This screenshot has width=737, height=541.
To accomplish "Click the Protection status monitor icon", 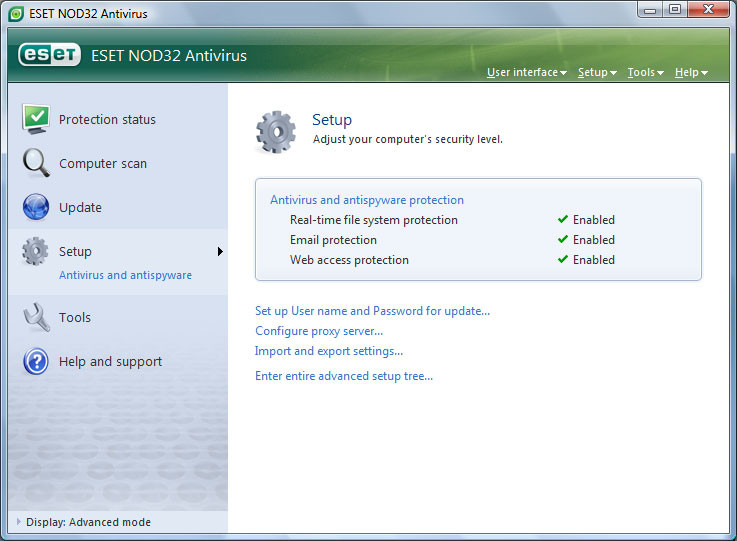I will pos(36,119).
